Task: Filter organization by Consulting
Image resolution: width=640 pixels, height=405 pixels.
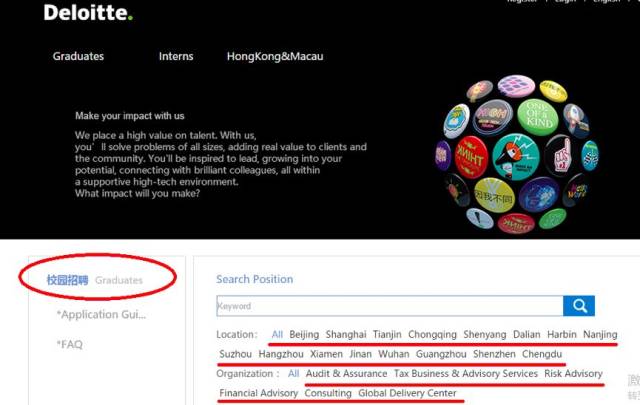Action: [328, 393]
